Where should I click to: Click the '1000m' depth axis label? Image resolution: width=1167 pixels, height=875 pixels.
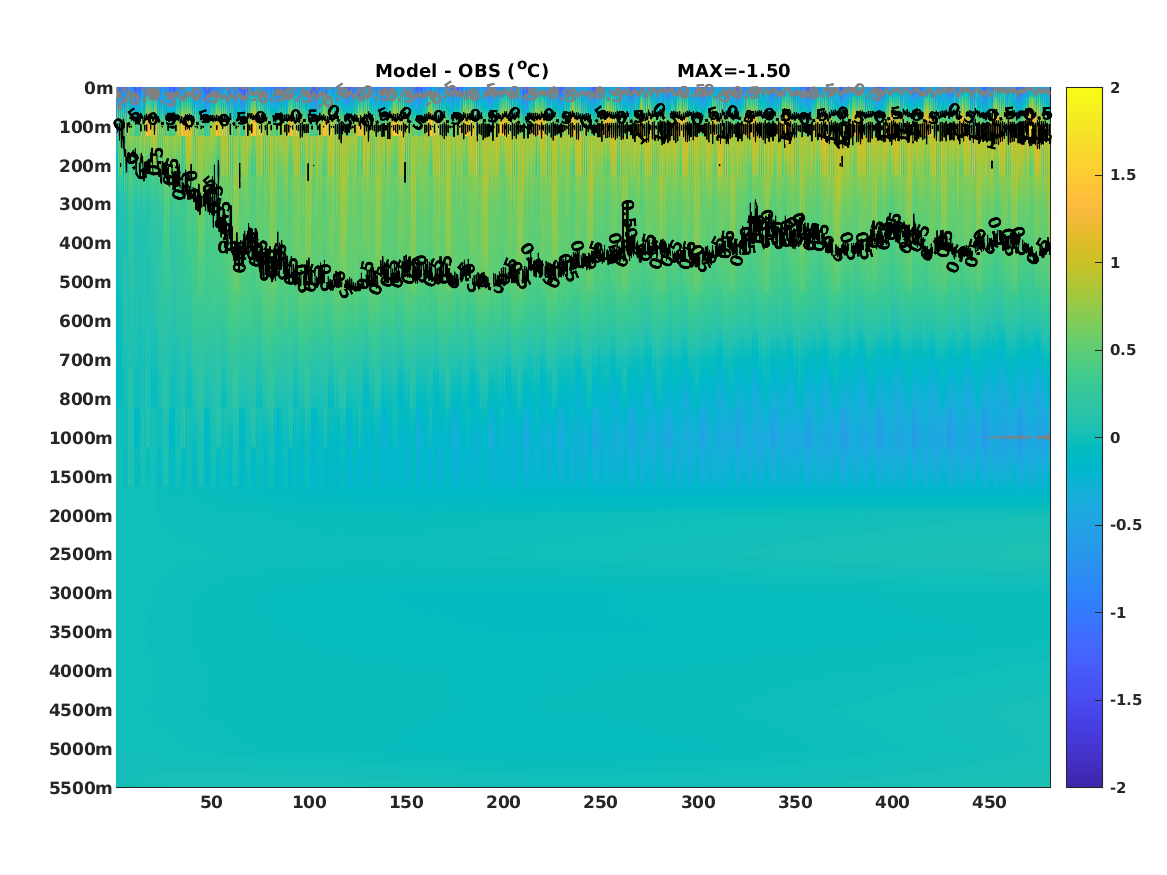(81, 438)
